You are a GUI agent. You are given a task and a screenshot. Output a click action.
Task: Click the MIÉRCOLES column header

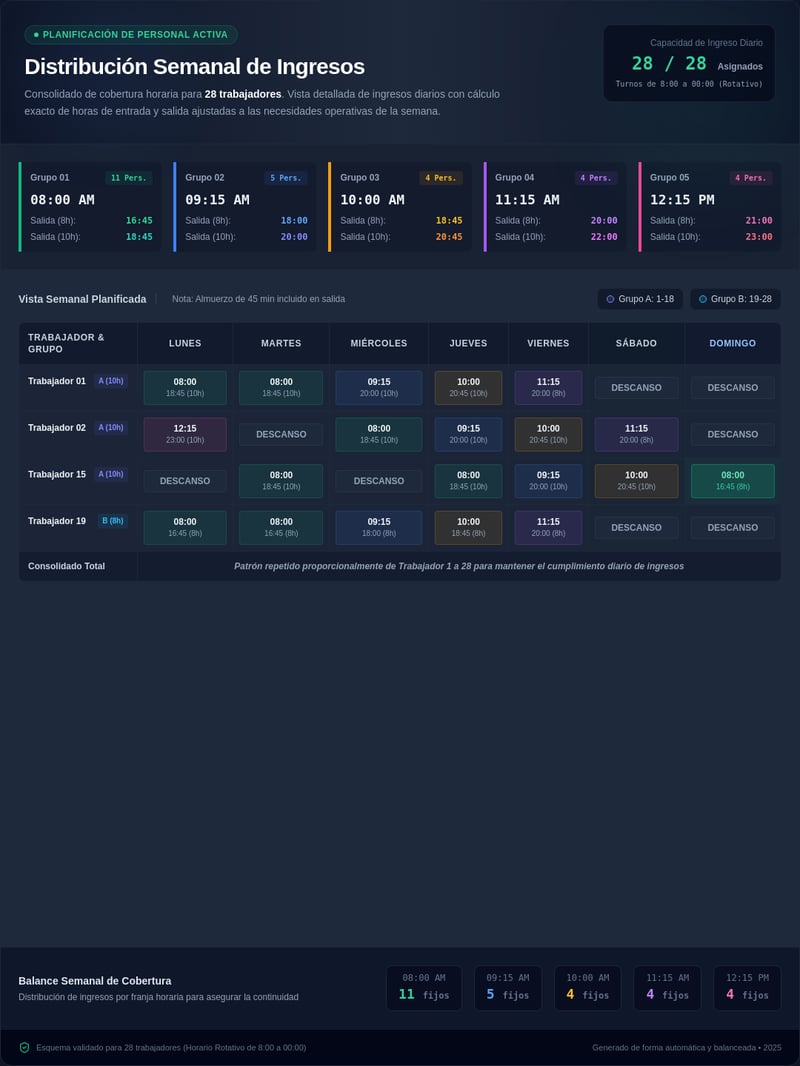(379, 343)
